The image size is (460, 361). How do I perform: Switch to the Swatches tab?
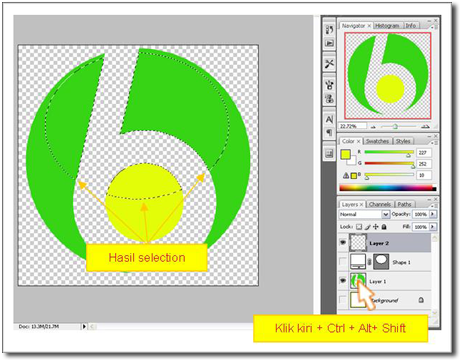point(377,141)
